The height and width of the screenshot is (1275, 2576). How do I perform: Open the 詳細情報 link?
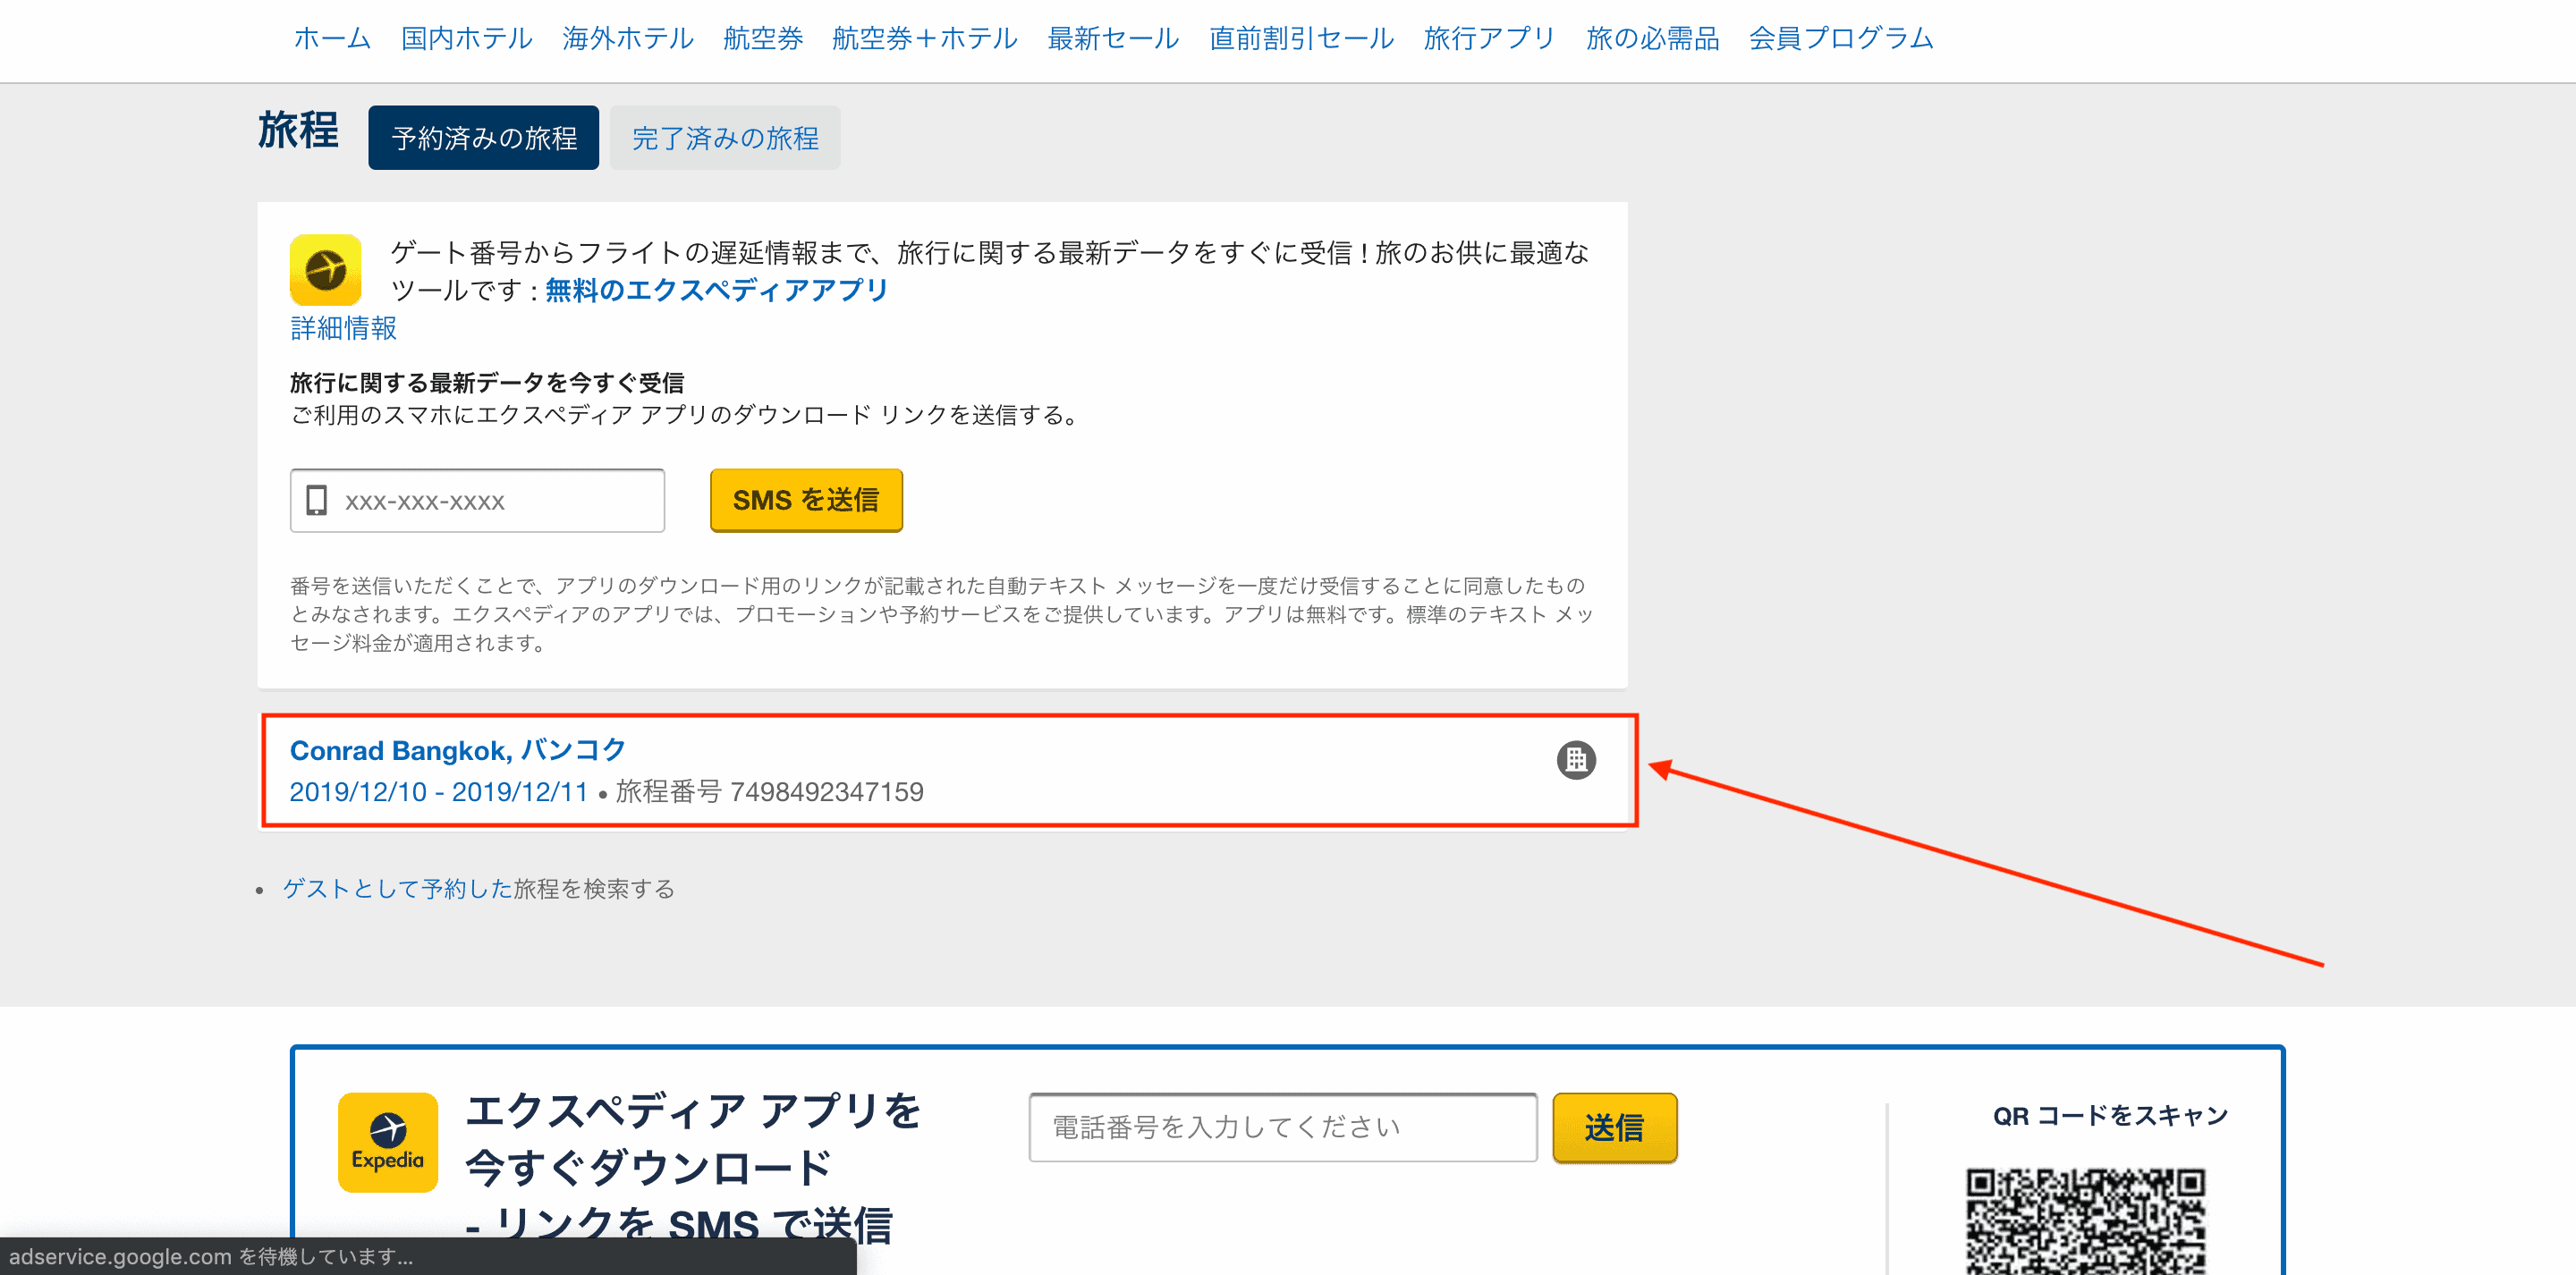point(343,327)
